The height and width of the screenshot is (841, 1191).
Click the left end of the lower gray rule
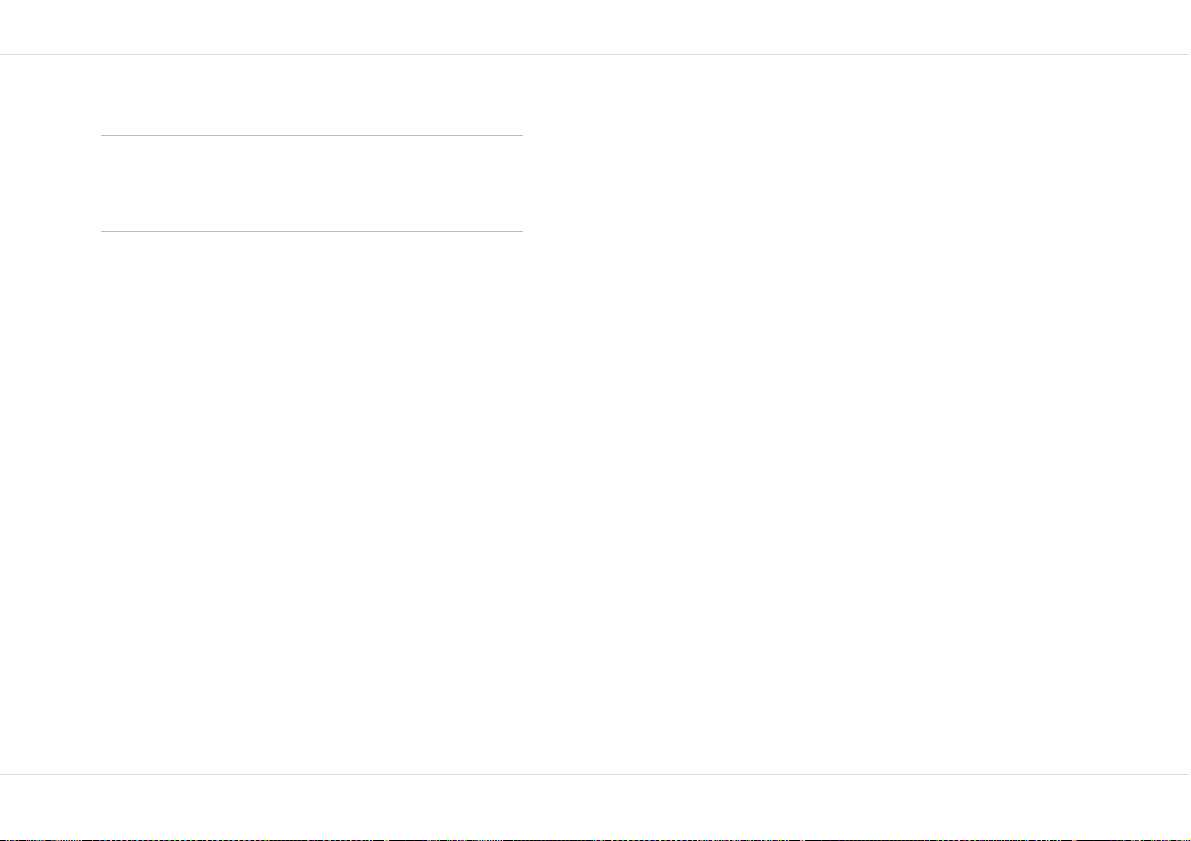pos(104,231)
